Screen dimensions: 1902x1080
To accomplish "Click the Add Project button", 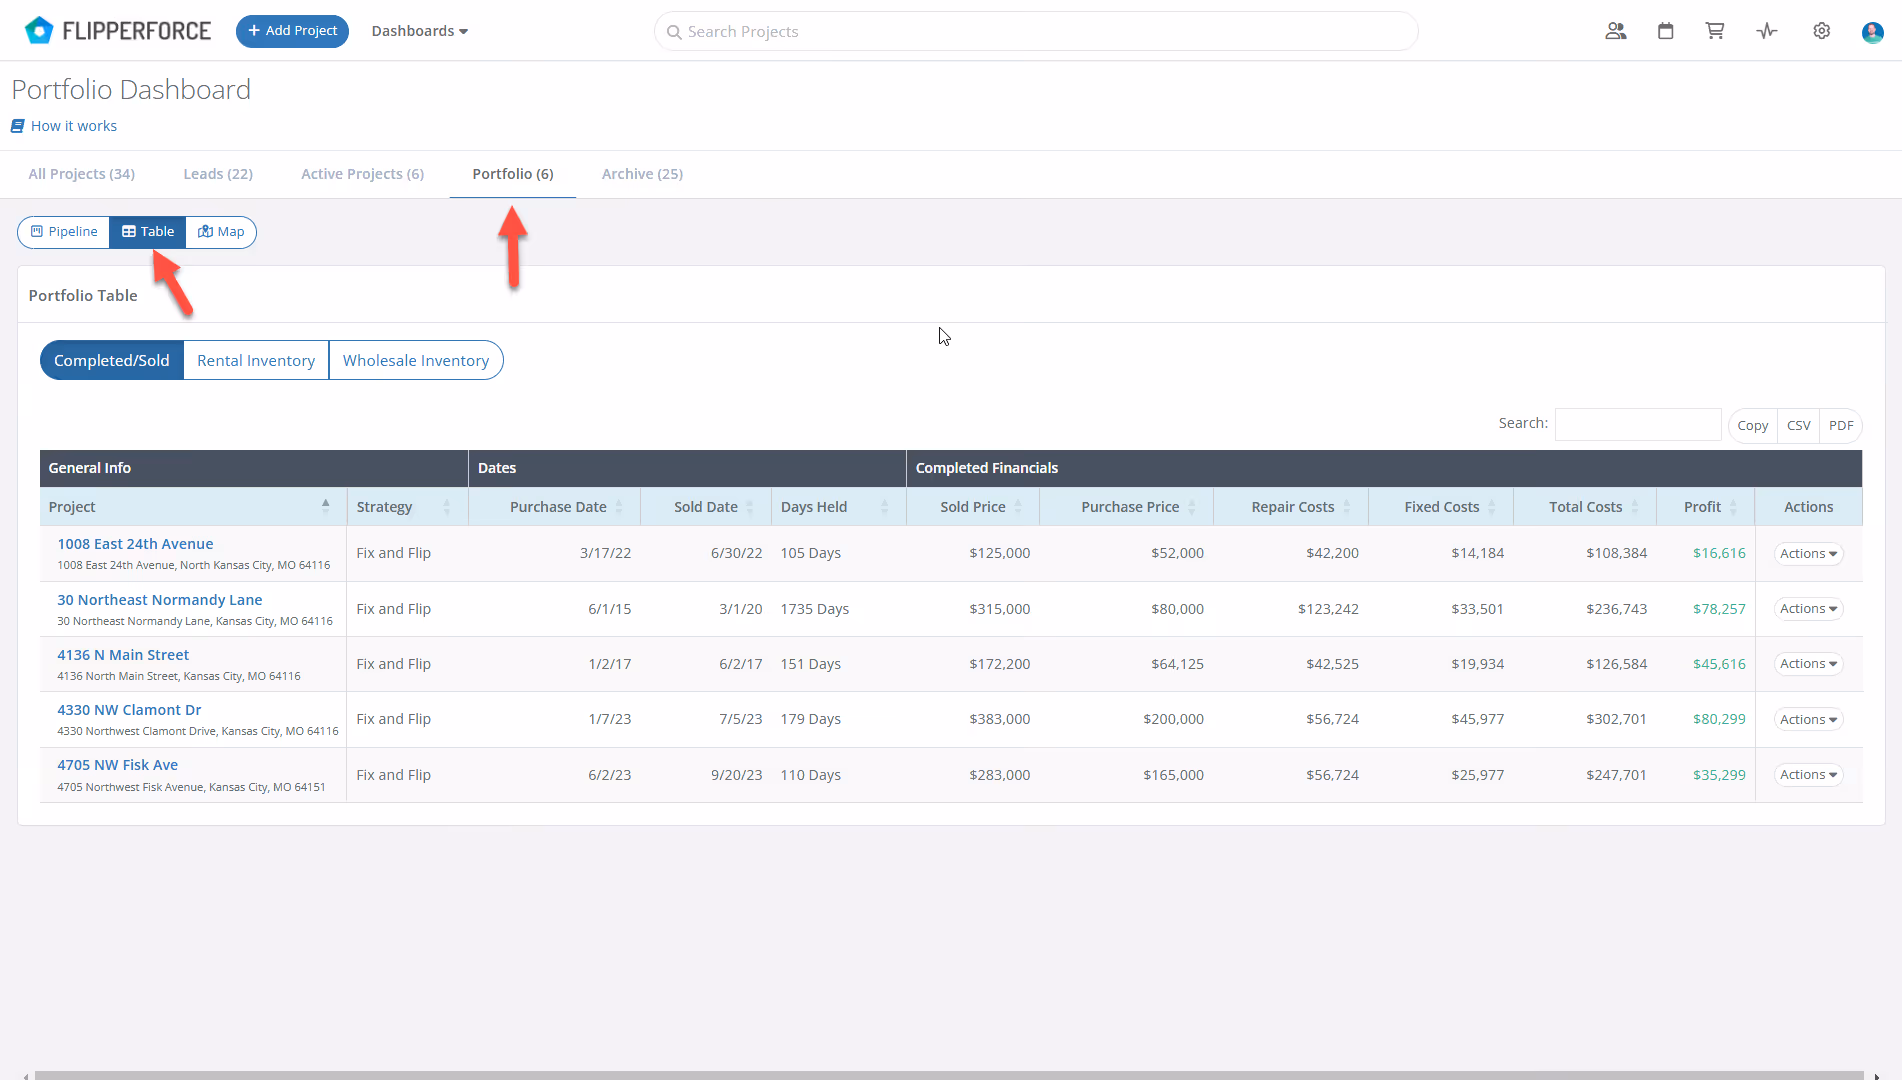I will 292,31.
